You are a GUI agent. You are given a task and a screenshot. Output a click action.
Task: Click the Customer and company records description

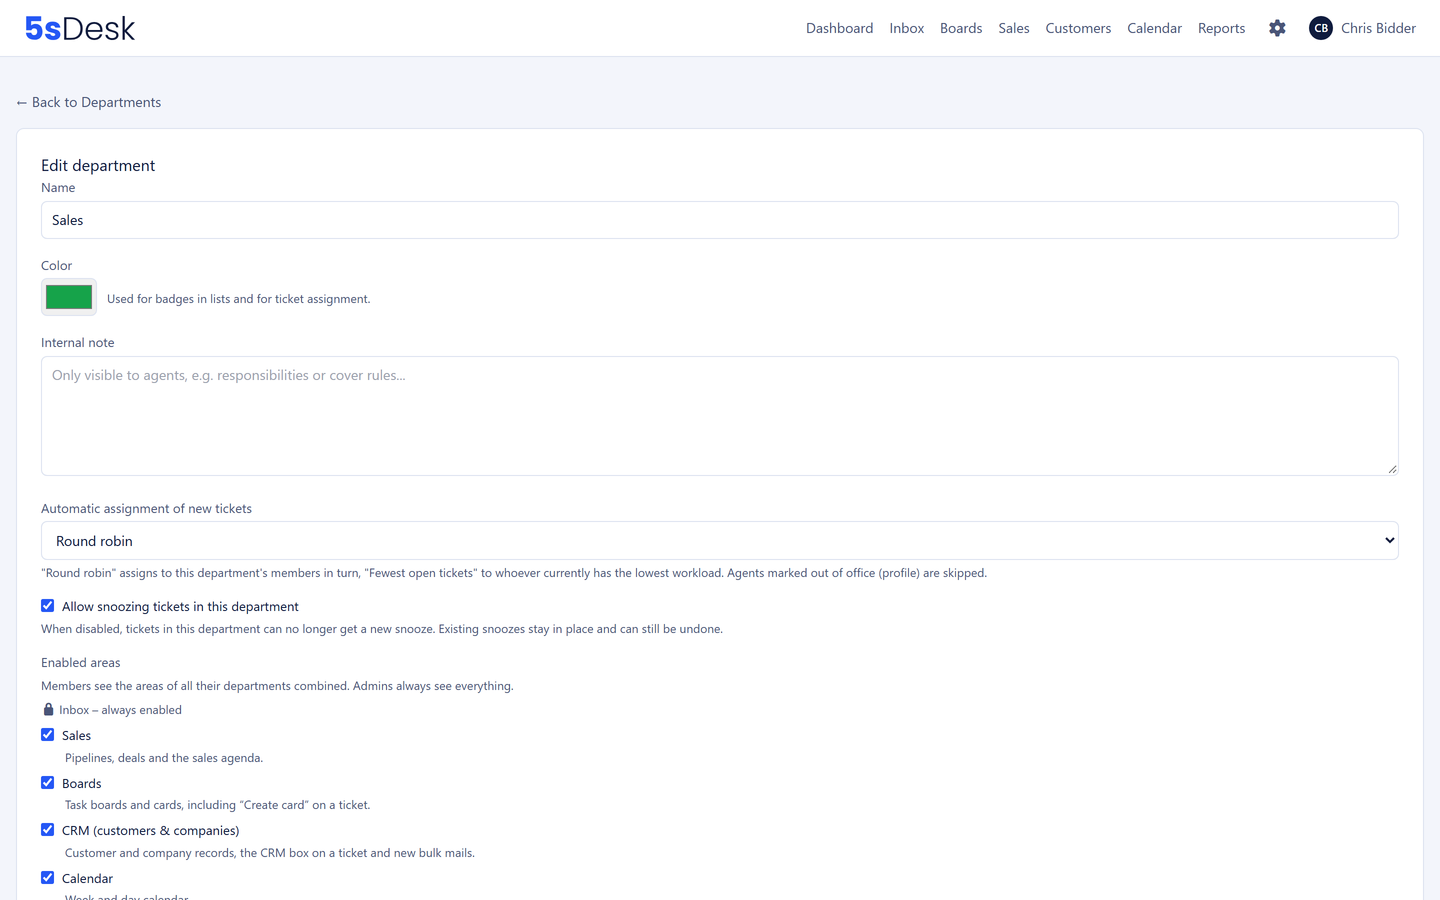coord(270,853)
